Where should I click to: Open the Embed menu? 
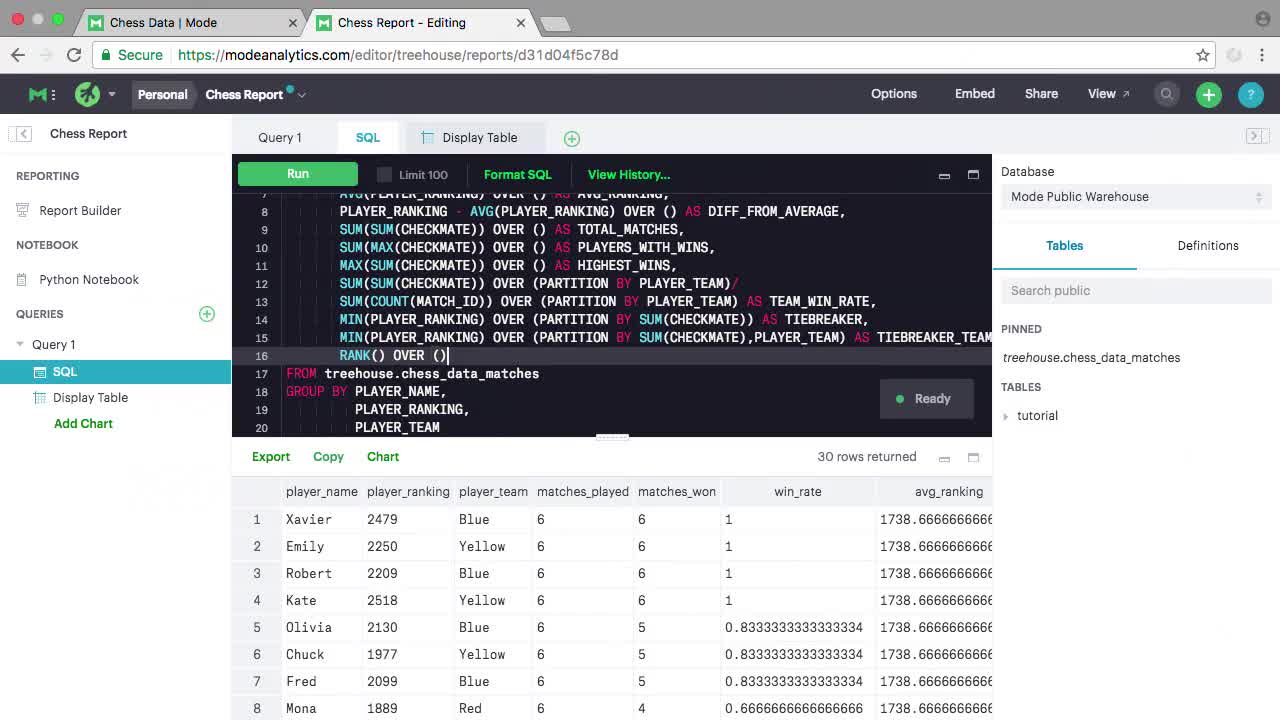[975, 94]
